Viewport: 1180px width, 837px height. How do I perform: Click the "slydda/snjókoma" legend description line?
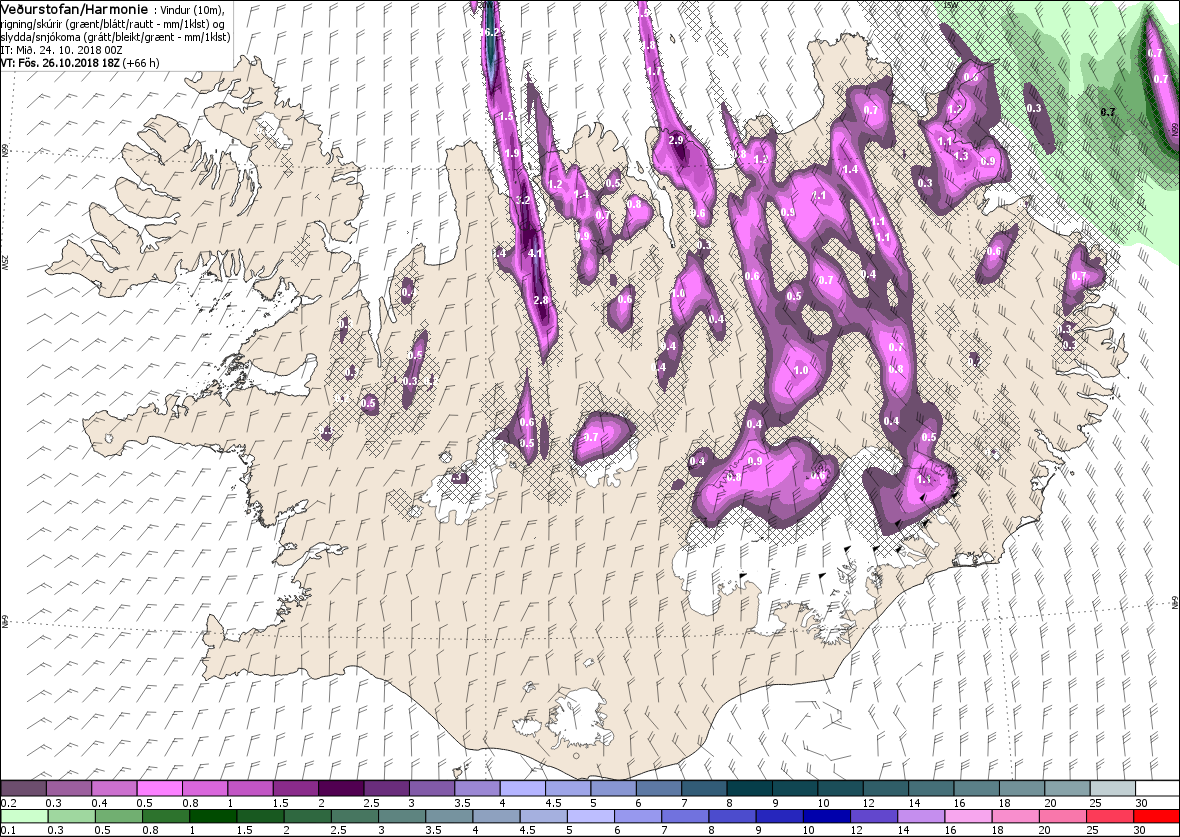coord(115,37)
